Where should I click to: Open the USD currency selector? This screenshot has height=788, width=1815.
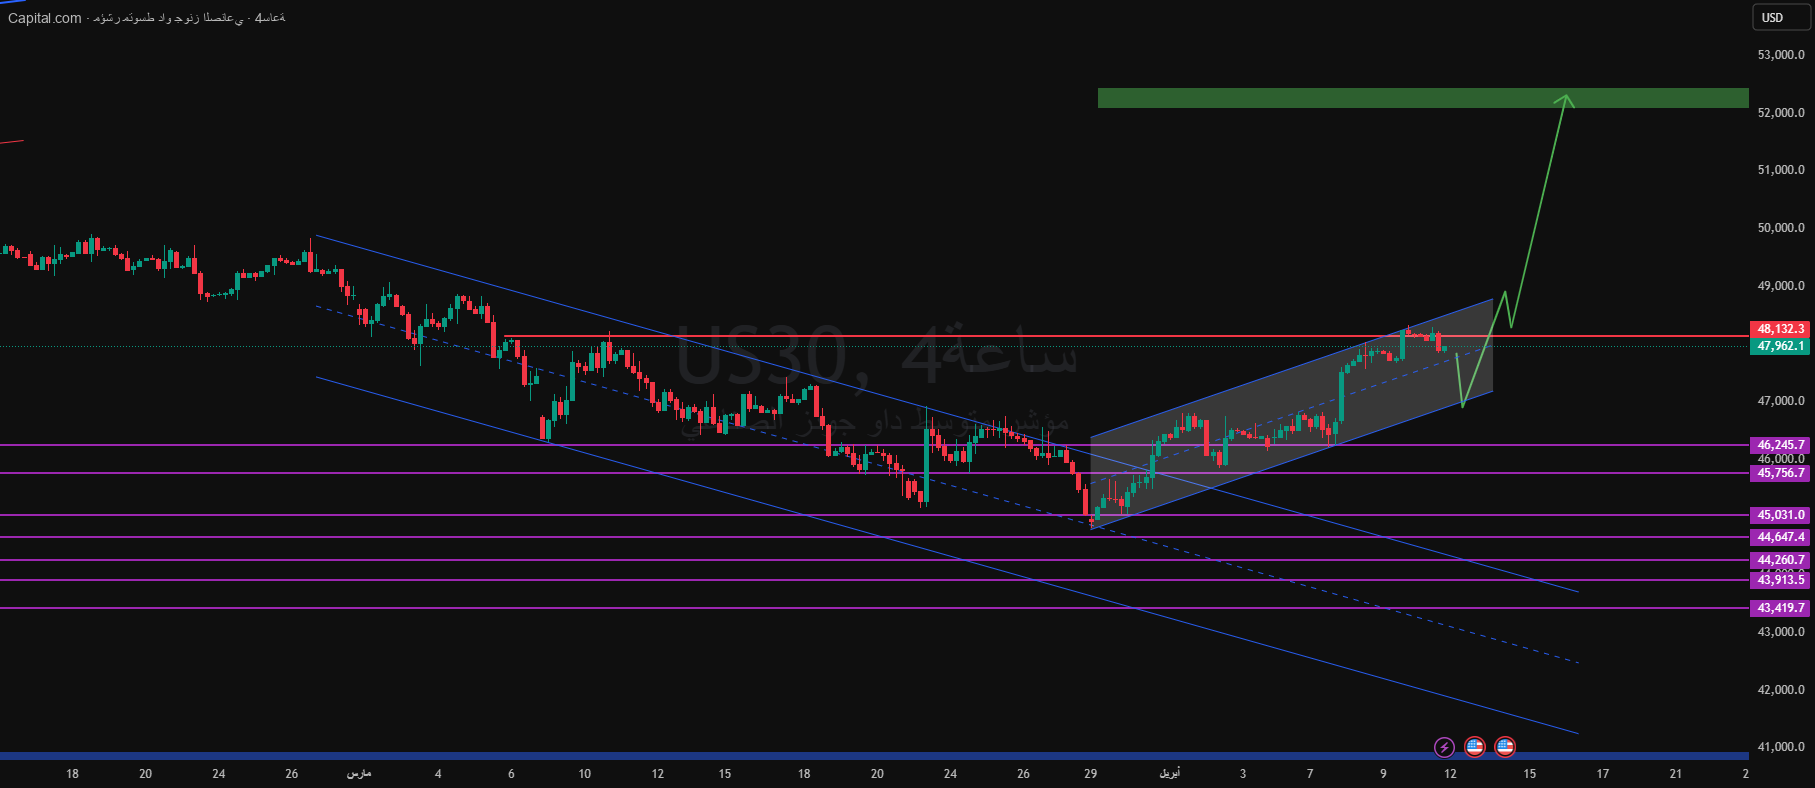click(1773, 17)
